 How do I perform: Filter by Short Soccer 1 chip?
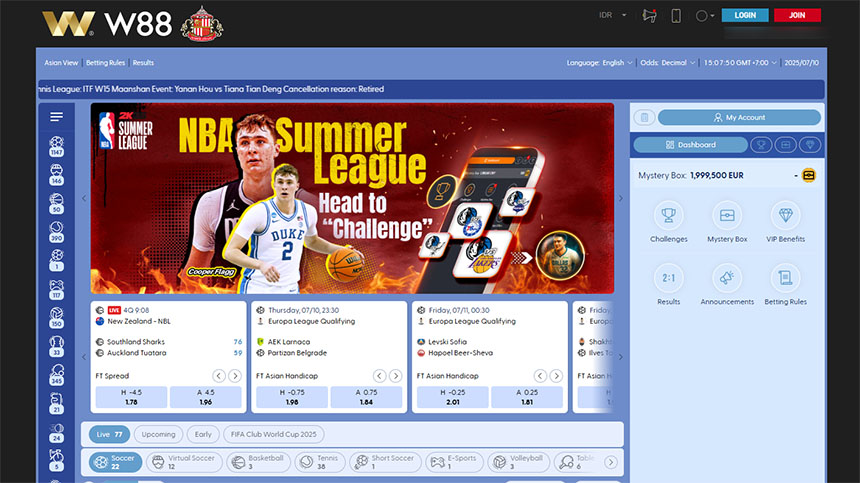point(386,462)
